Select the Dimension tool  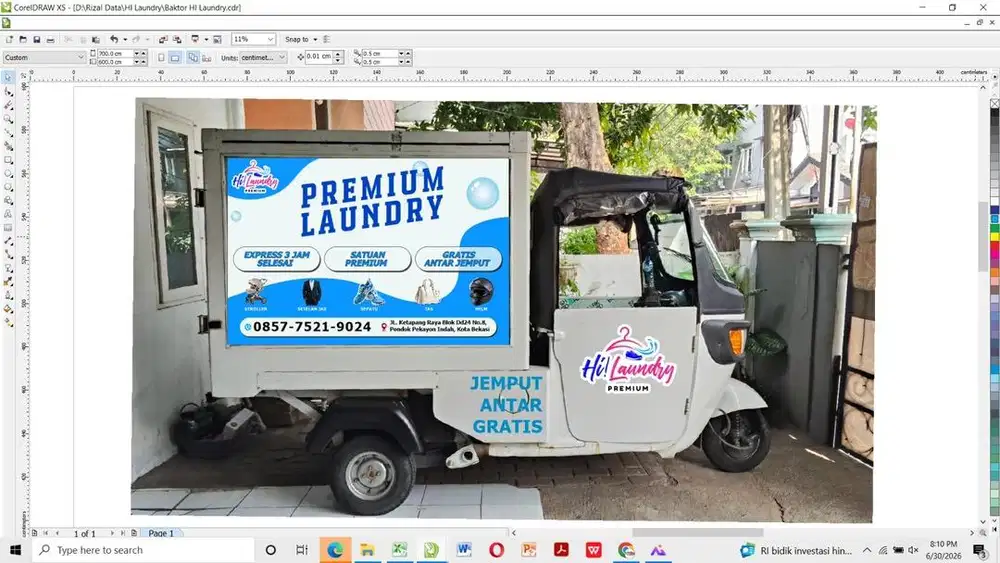tap(8, 242)
